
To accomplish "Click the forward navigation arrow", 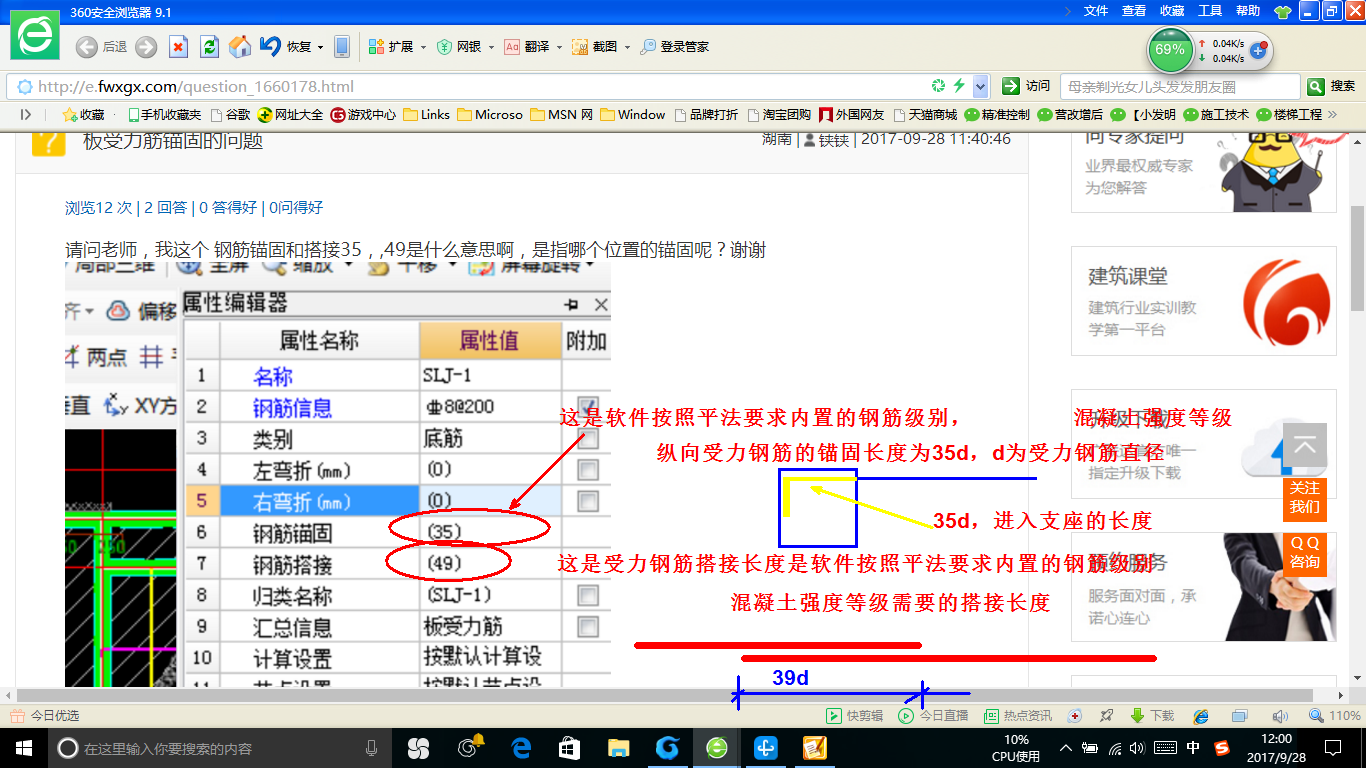I will coord(146,46).
